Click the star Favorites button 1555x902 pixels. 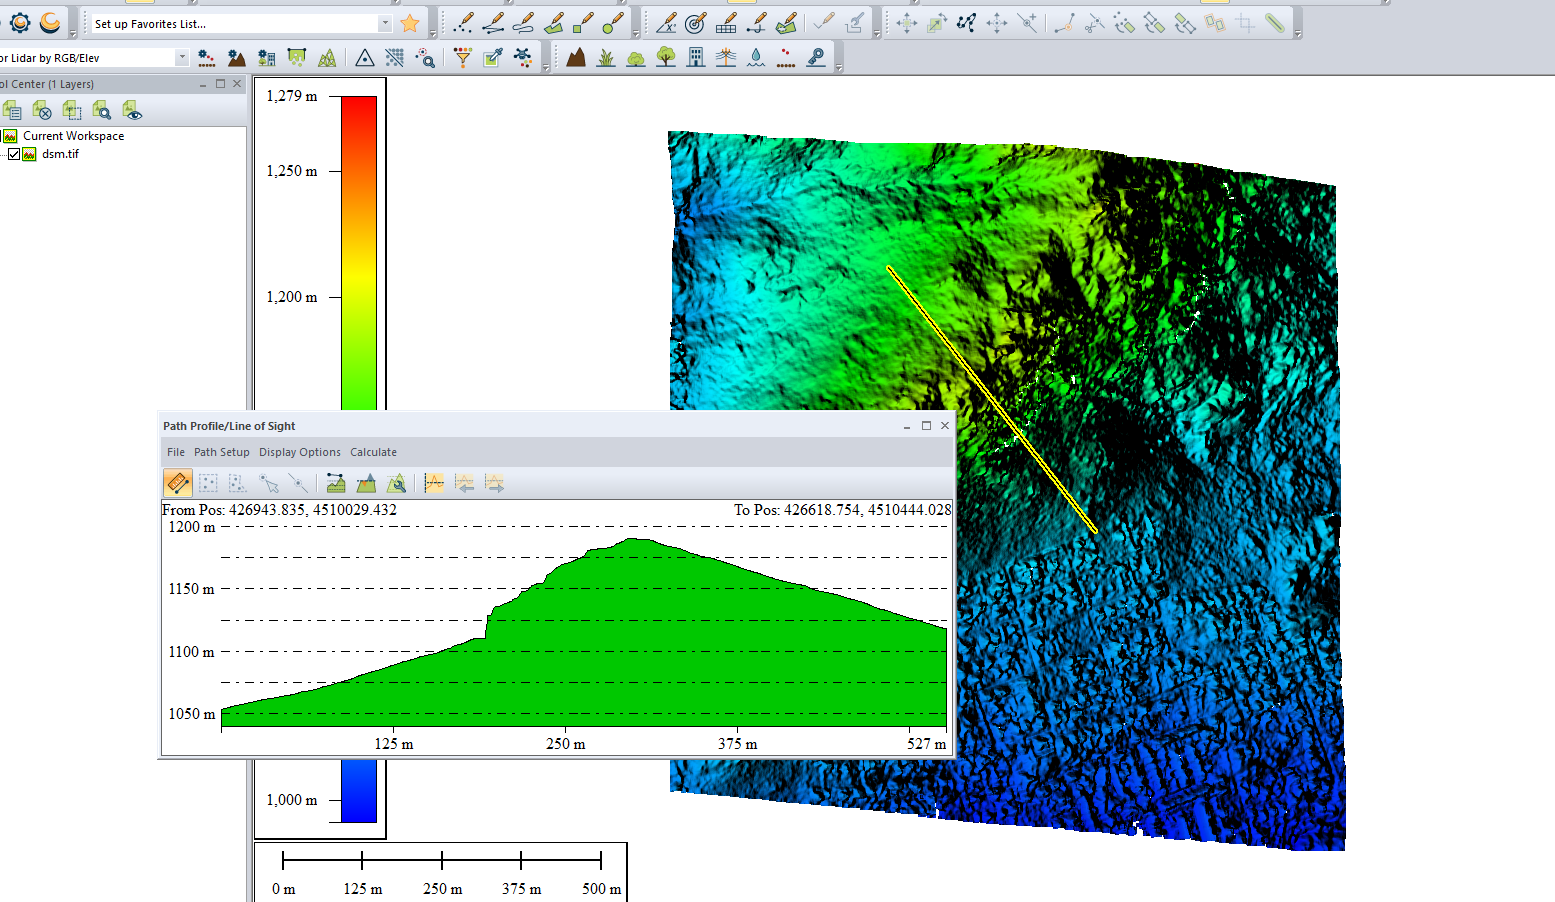(410, 23)
